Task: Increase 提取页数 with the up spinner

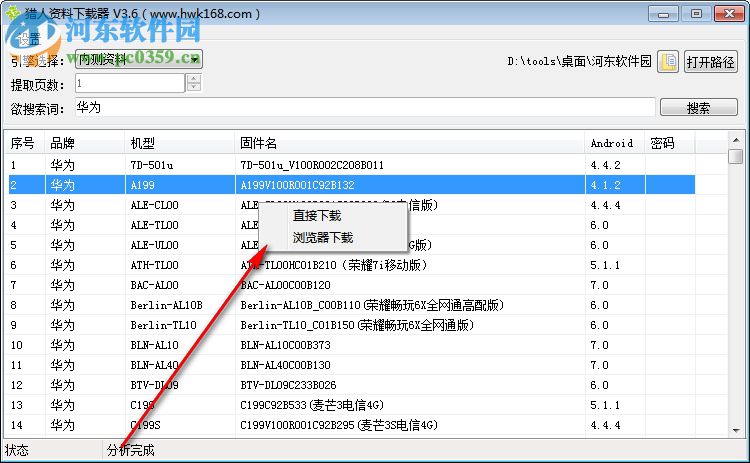Action: click(x=194, y=78)
